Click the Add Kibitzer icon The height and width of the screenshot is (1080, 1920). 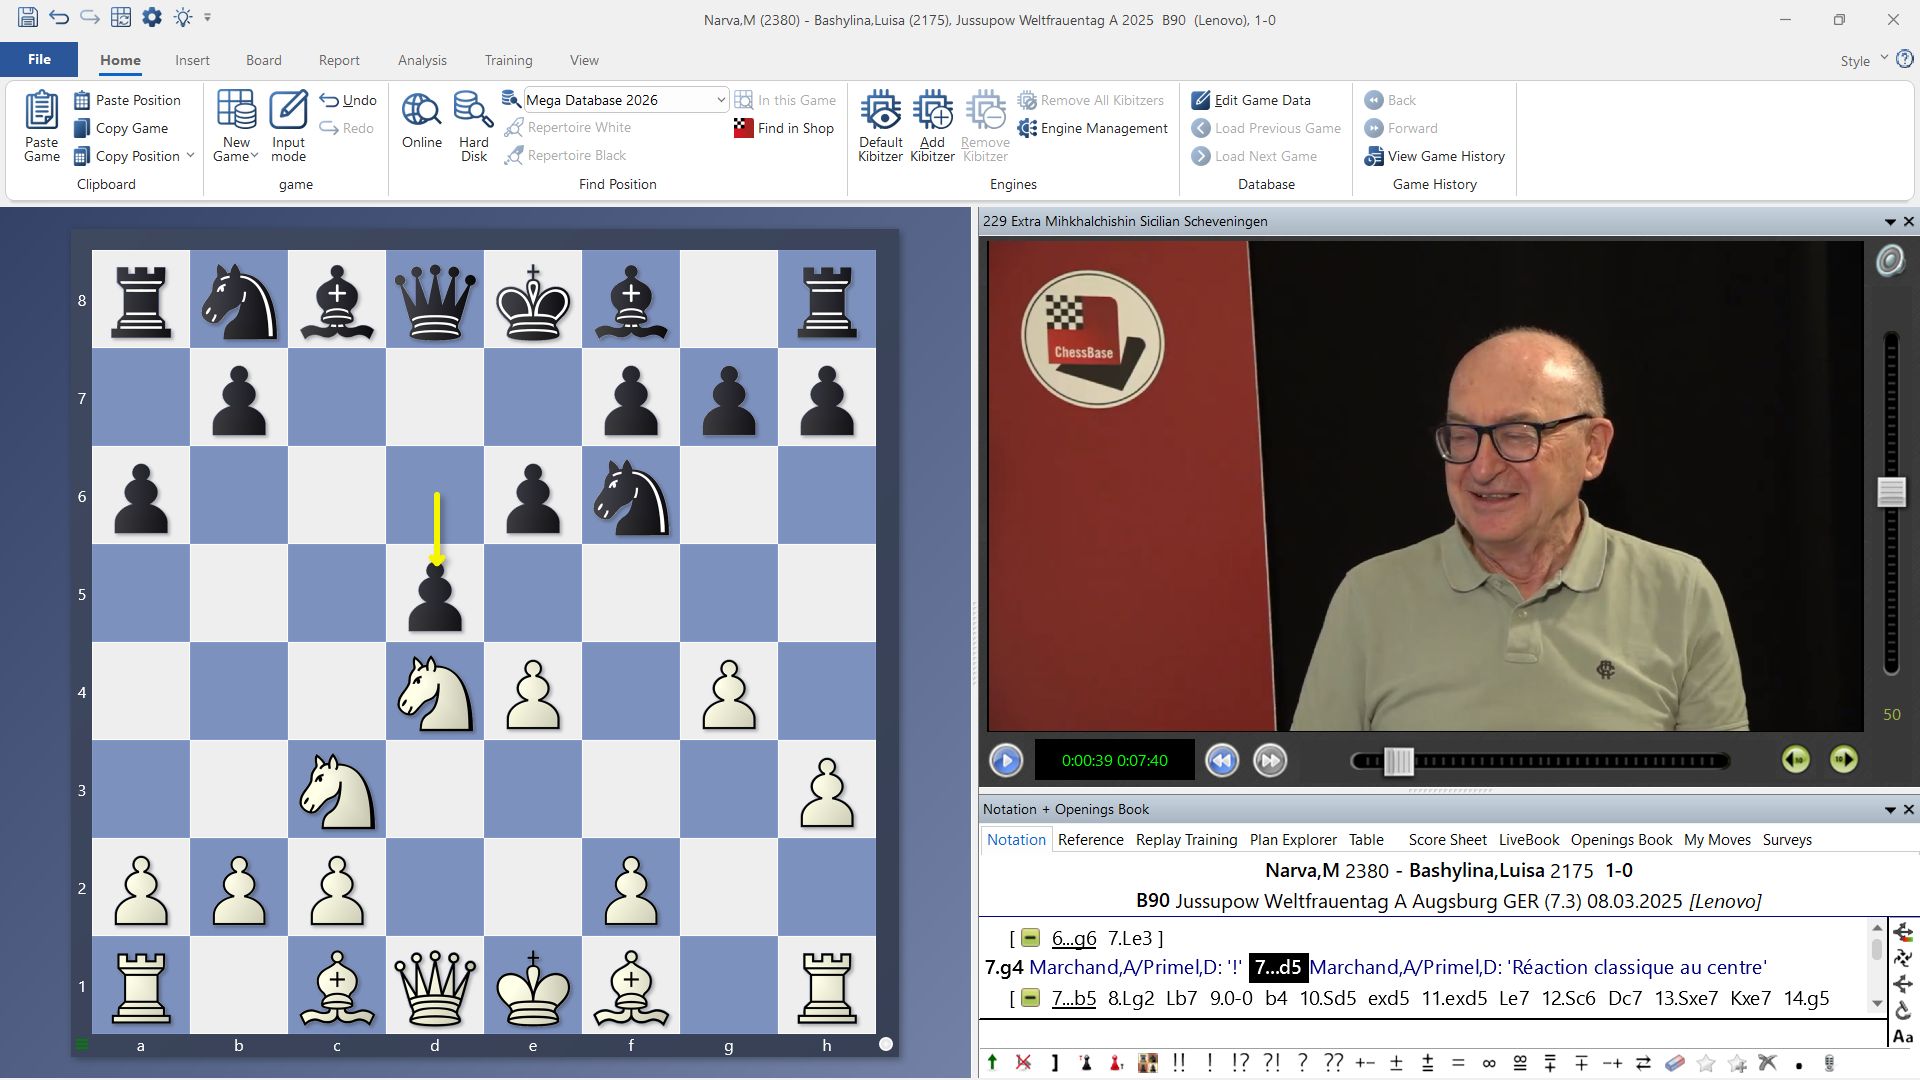[x=932, y=111]
